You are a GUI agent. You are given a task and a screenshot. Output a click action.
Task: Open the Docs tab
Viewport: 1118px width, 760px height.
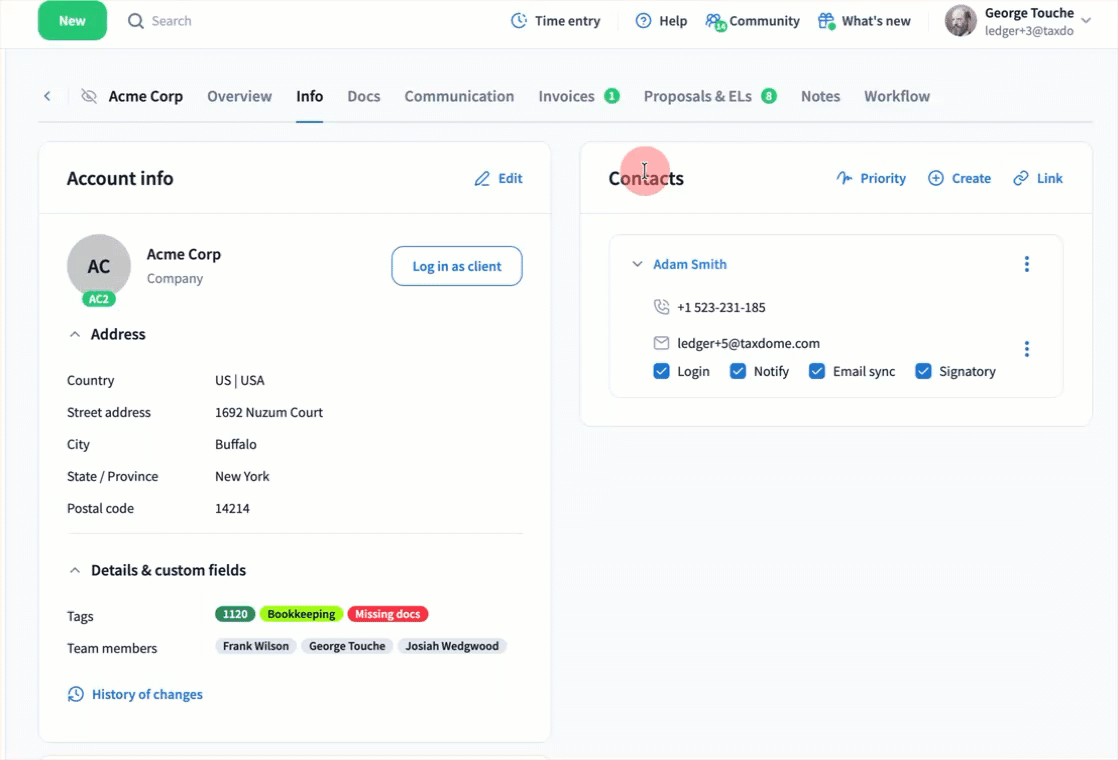click(364, 96)
